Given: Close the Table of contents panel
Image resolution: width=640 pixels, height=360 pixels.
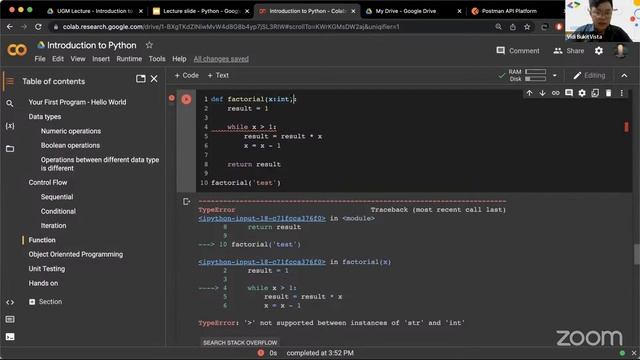Looking at the screenshot, I should point(154,78).
